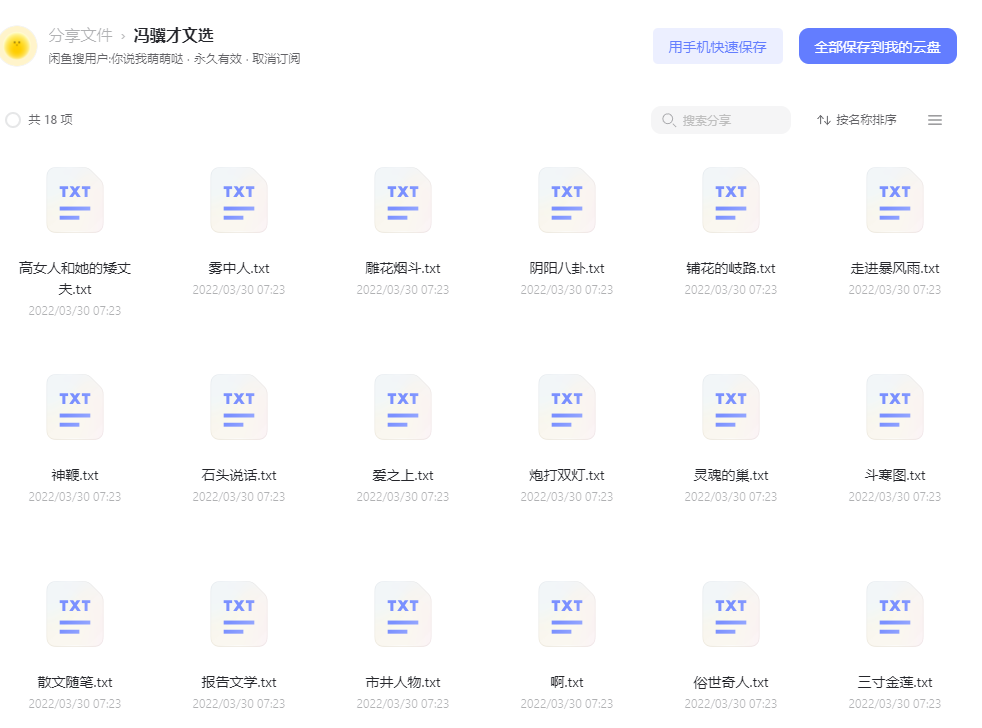Select the file name 铺花的歧路.txt
This screenshot has height=728, width=982.
click(x=731, y=269)
